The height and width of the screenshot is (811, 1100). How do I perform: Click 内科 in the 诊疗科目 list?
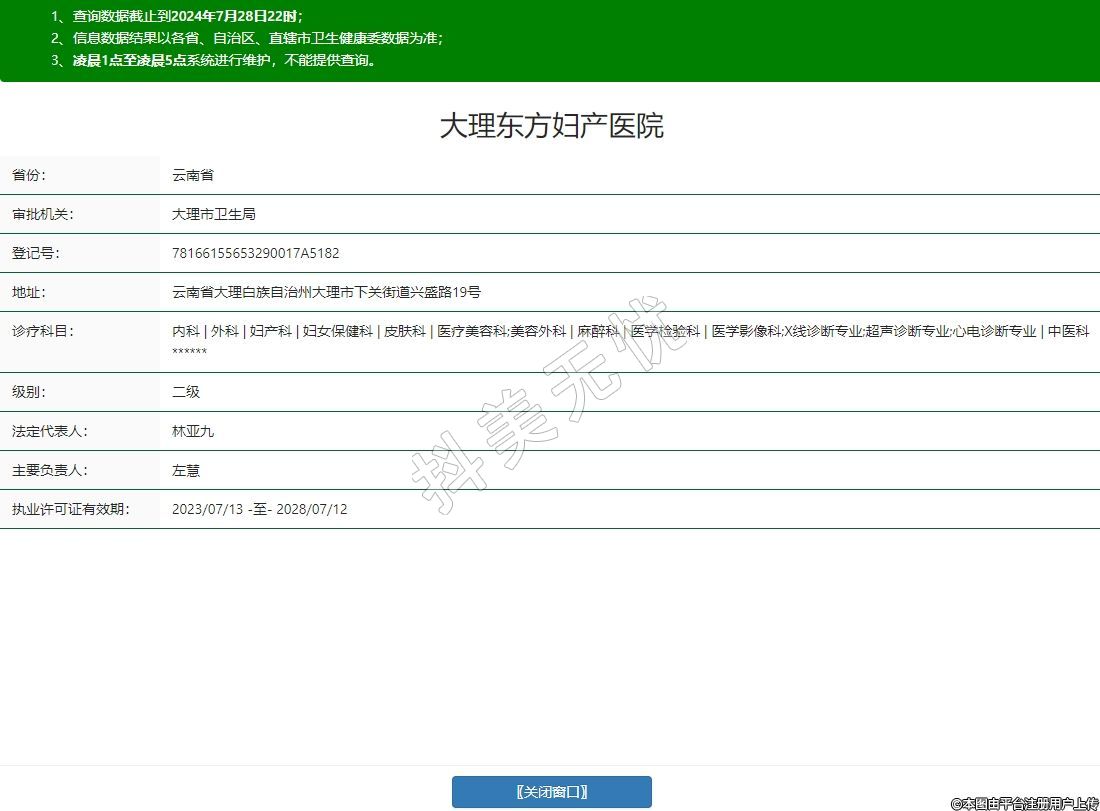(x=186, y=331)
